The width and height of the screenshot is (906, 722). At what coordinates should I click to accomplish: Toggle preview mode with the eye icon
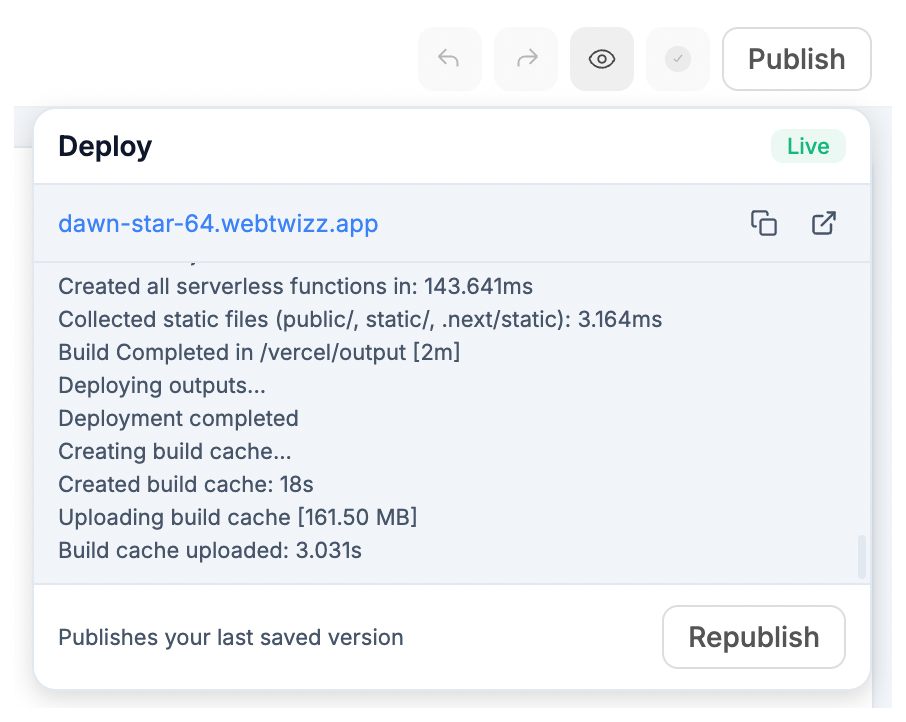601,59
